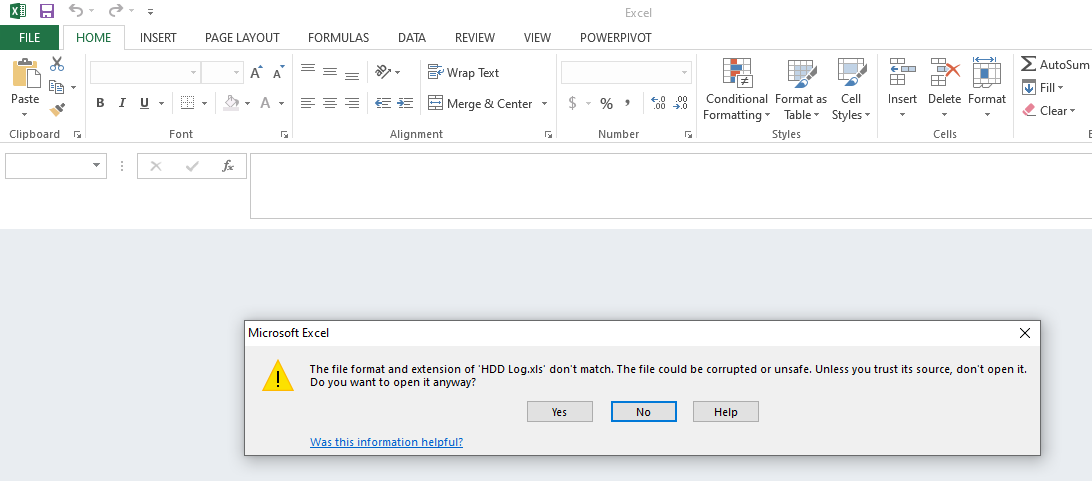This screenshot has height=481, width=1092.
Task: Click the Copy icon
Action: pos(56,87)
